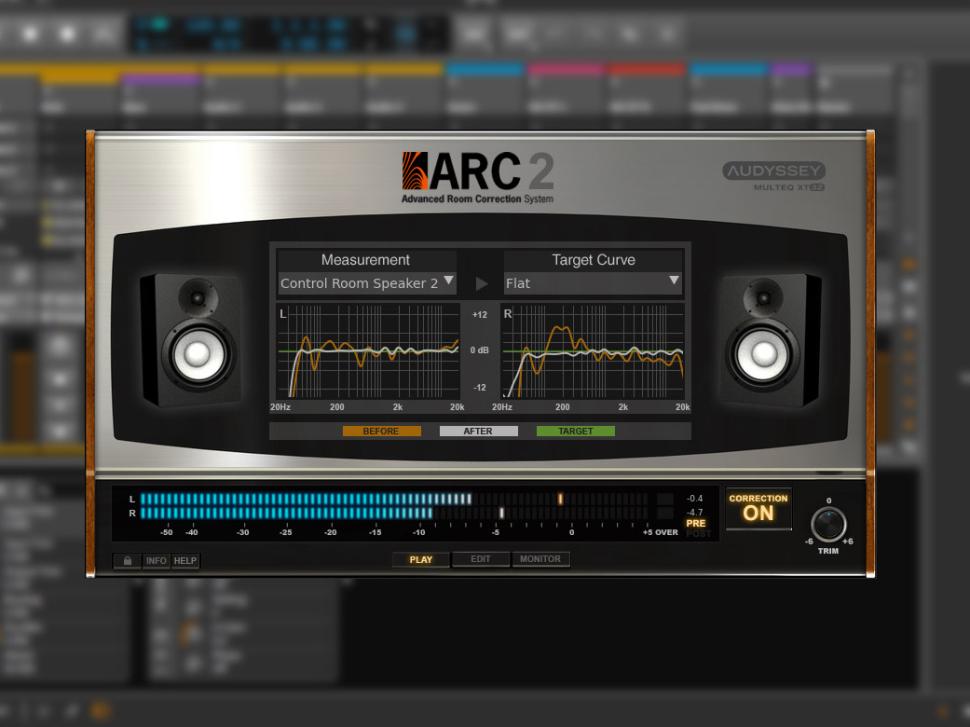Open the Target Curve dropdown showing Flat
Viewport: 970px width, 727px height.
click(592, 284)
